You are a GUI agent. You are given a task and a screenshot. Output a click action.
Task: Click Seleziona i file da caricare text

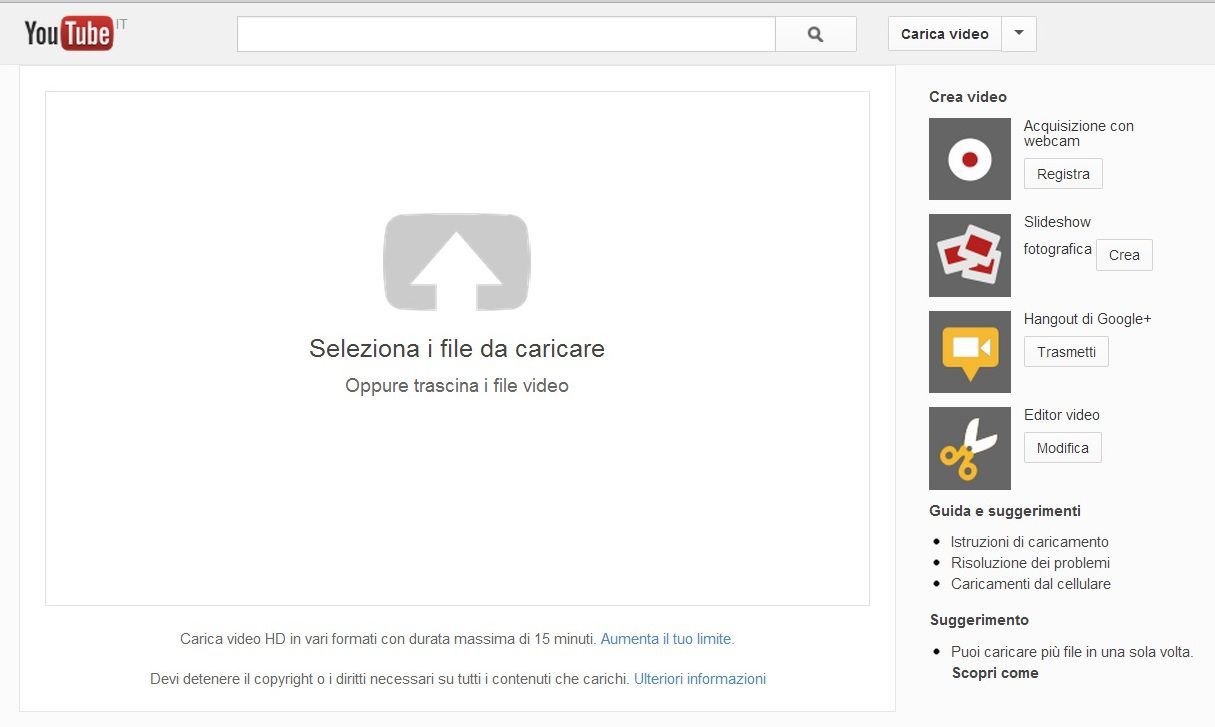point(457,349)
